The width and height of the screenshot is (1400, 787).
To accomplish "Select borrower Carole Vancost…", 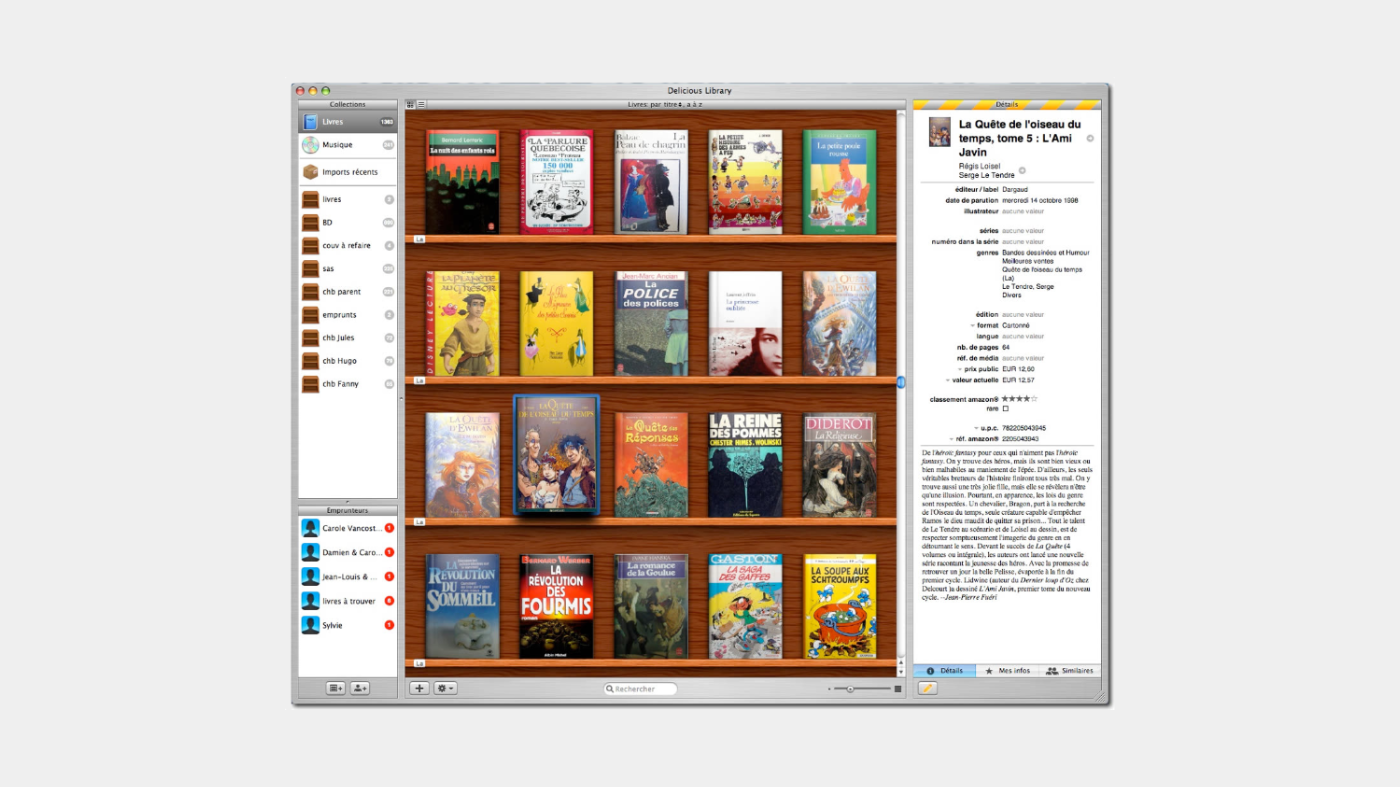I will tap(347, 528).
